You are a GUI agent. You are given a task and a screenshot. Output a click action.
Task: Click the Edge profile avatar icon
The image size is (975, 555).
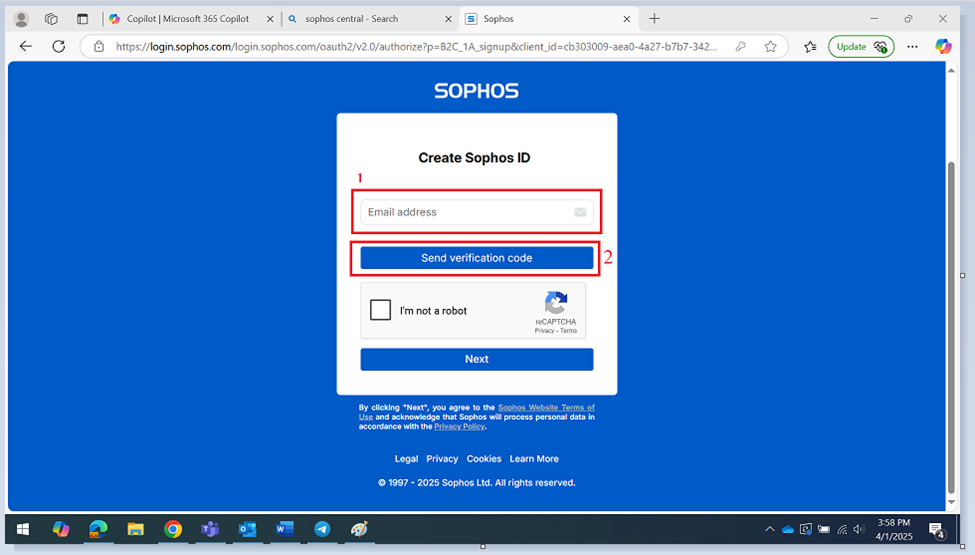coord(21,18)
